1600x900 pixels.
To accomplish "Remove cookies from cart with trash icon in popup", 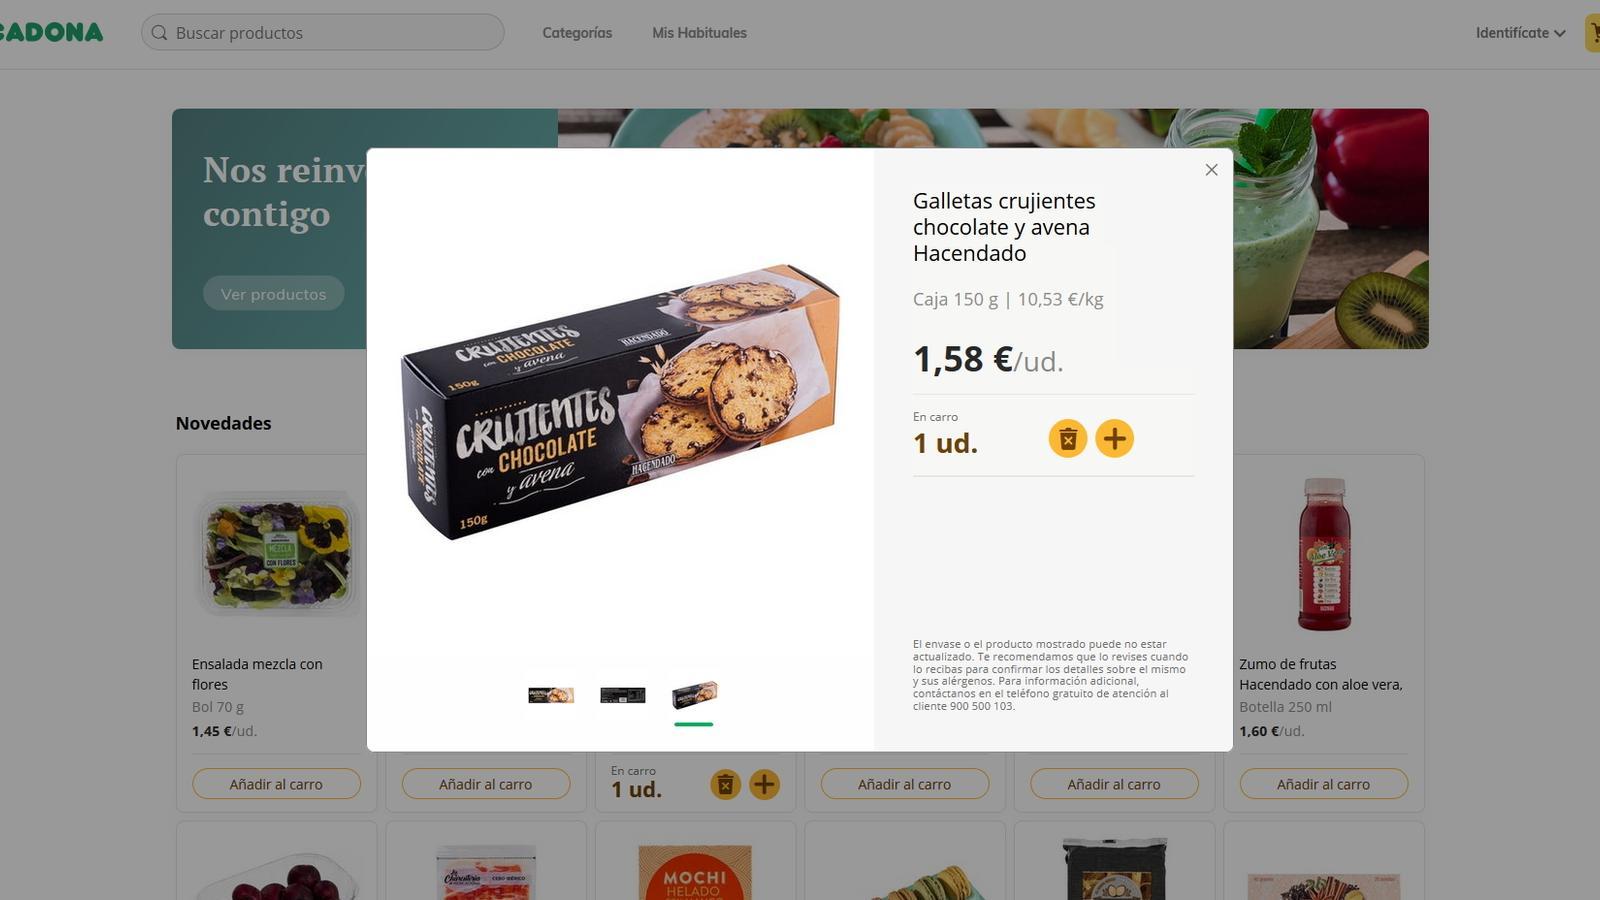I will [1068, 439].
